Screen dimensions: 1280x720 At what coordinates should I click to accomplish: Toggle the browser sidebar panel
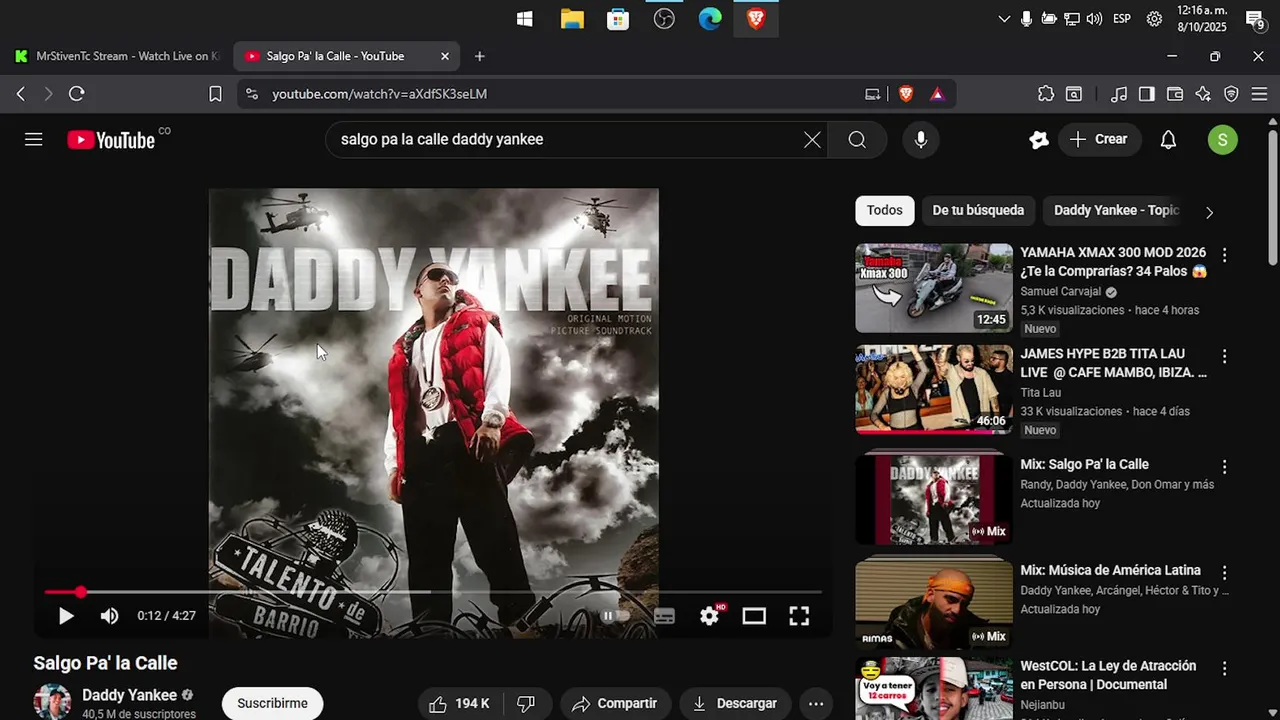pos(1147,94)
